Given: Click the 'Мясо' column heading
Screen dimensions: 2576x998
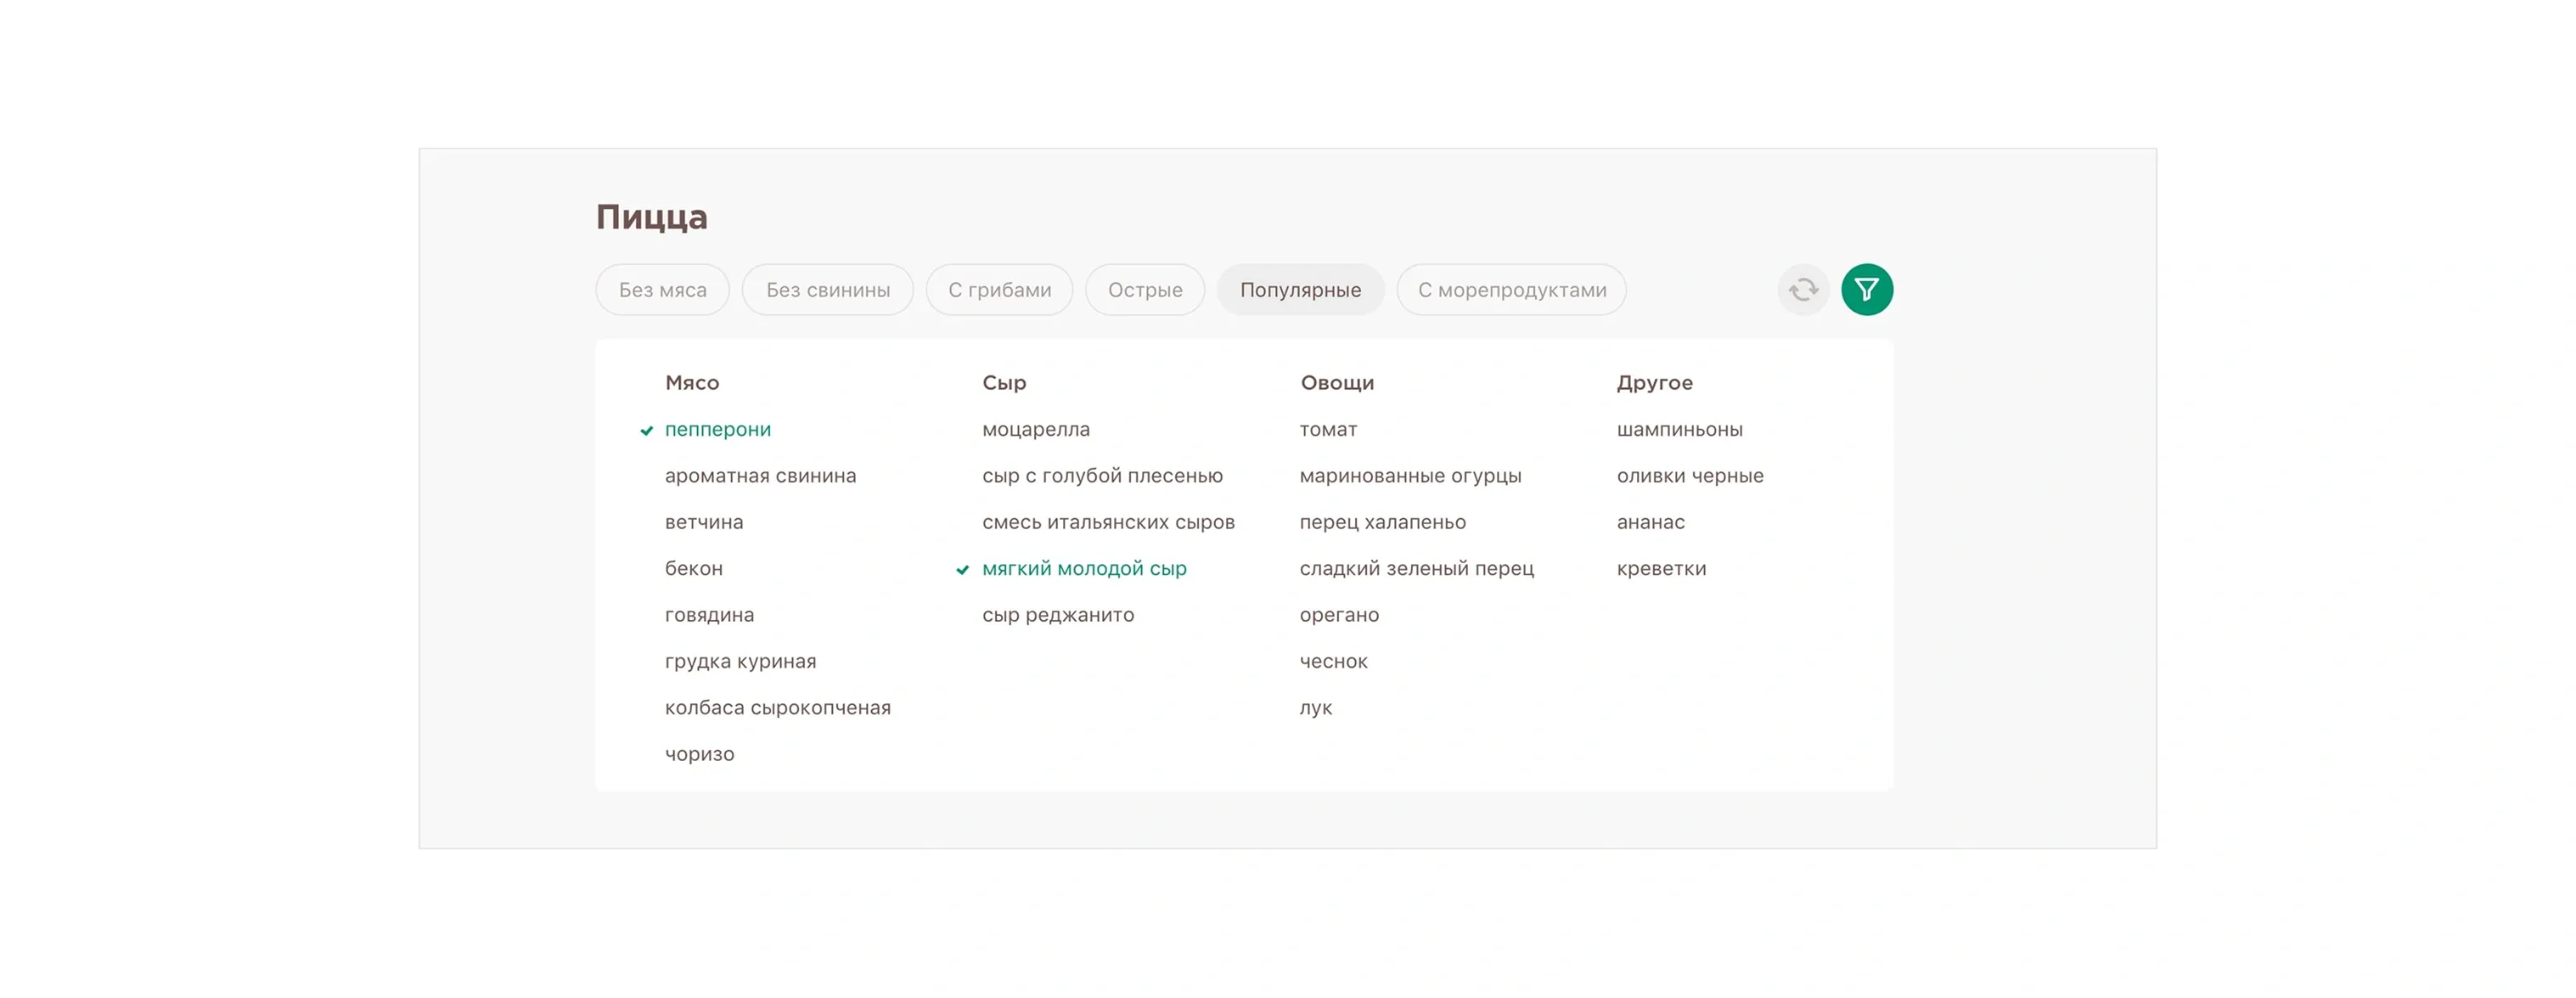Looking at the screenshot, I should tap(692, 383).
